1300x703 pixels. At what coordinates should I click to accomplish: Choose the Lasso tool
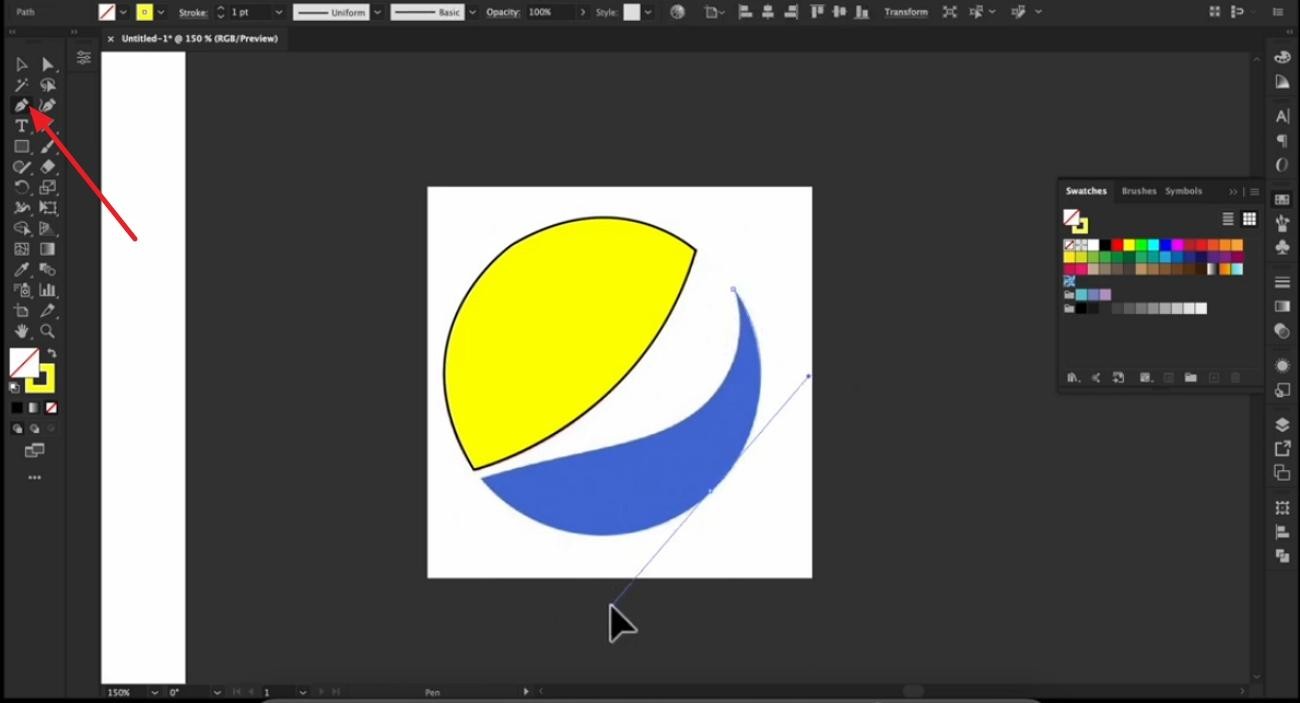tap(47, 85)
